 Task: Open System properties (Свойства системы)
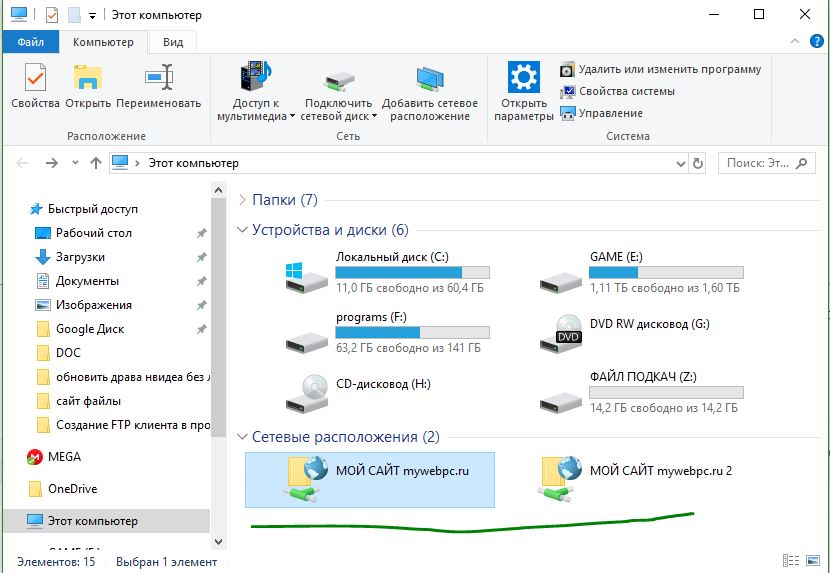coord(618,91)
